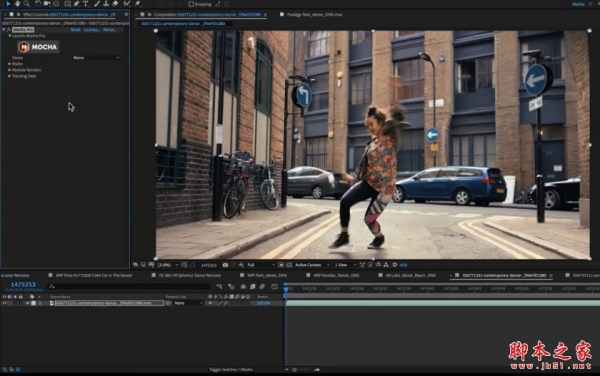600x376 pixels.
Task: Select the Roto Brush tool
Action: pos(127,3)
